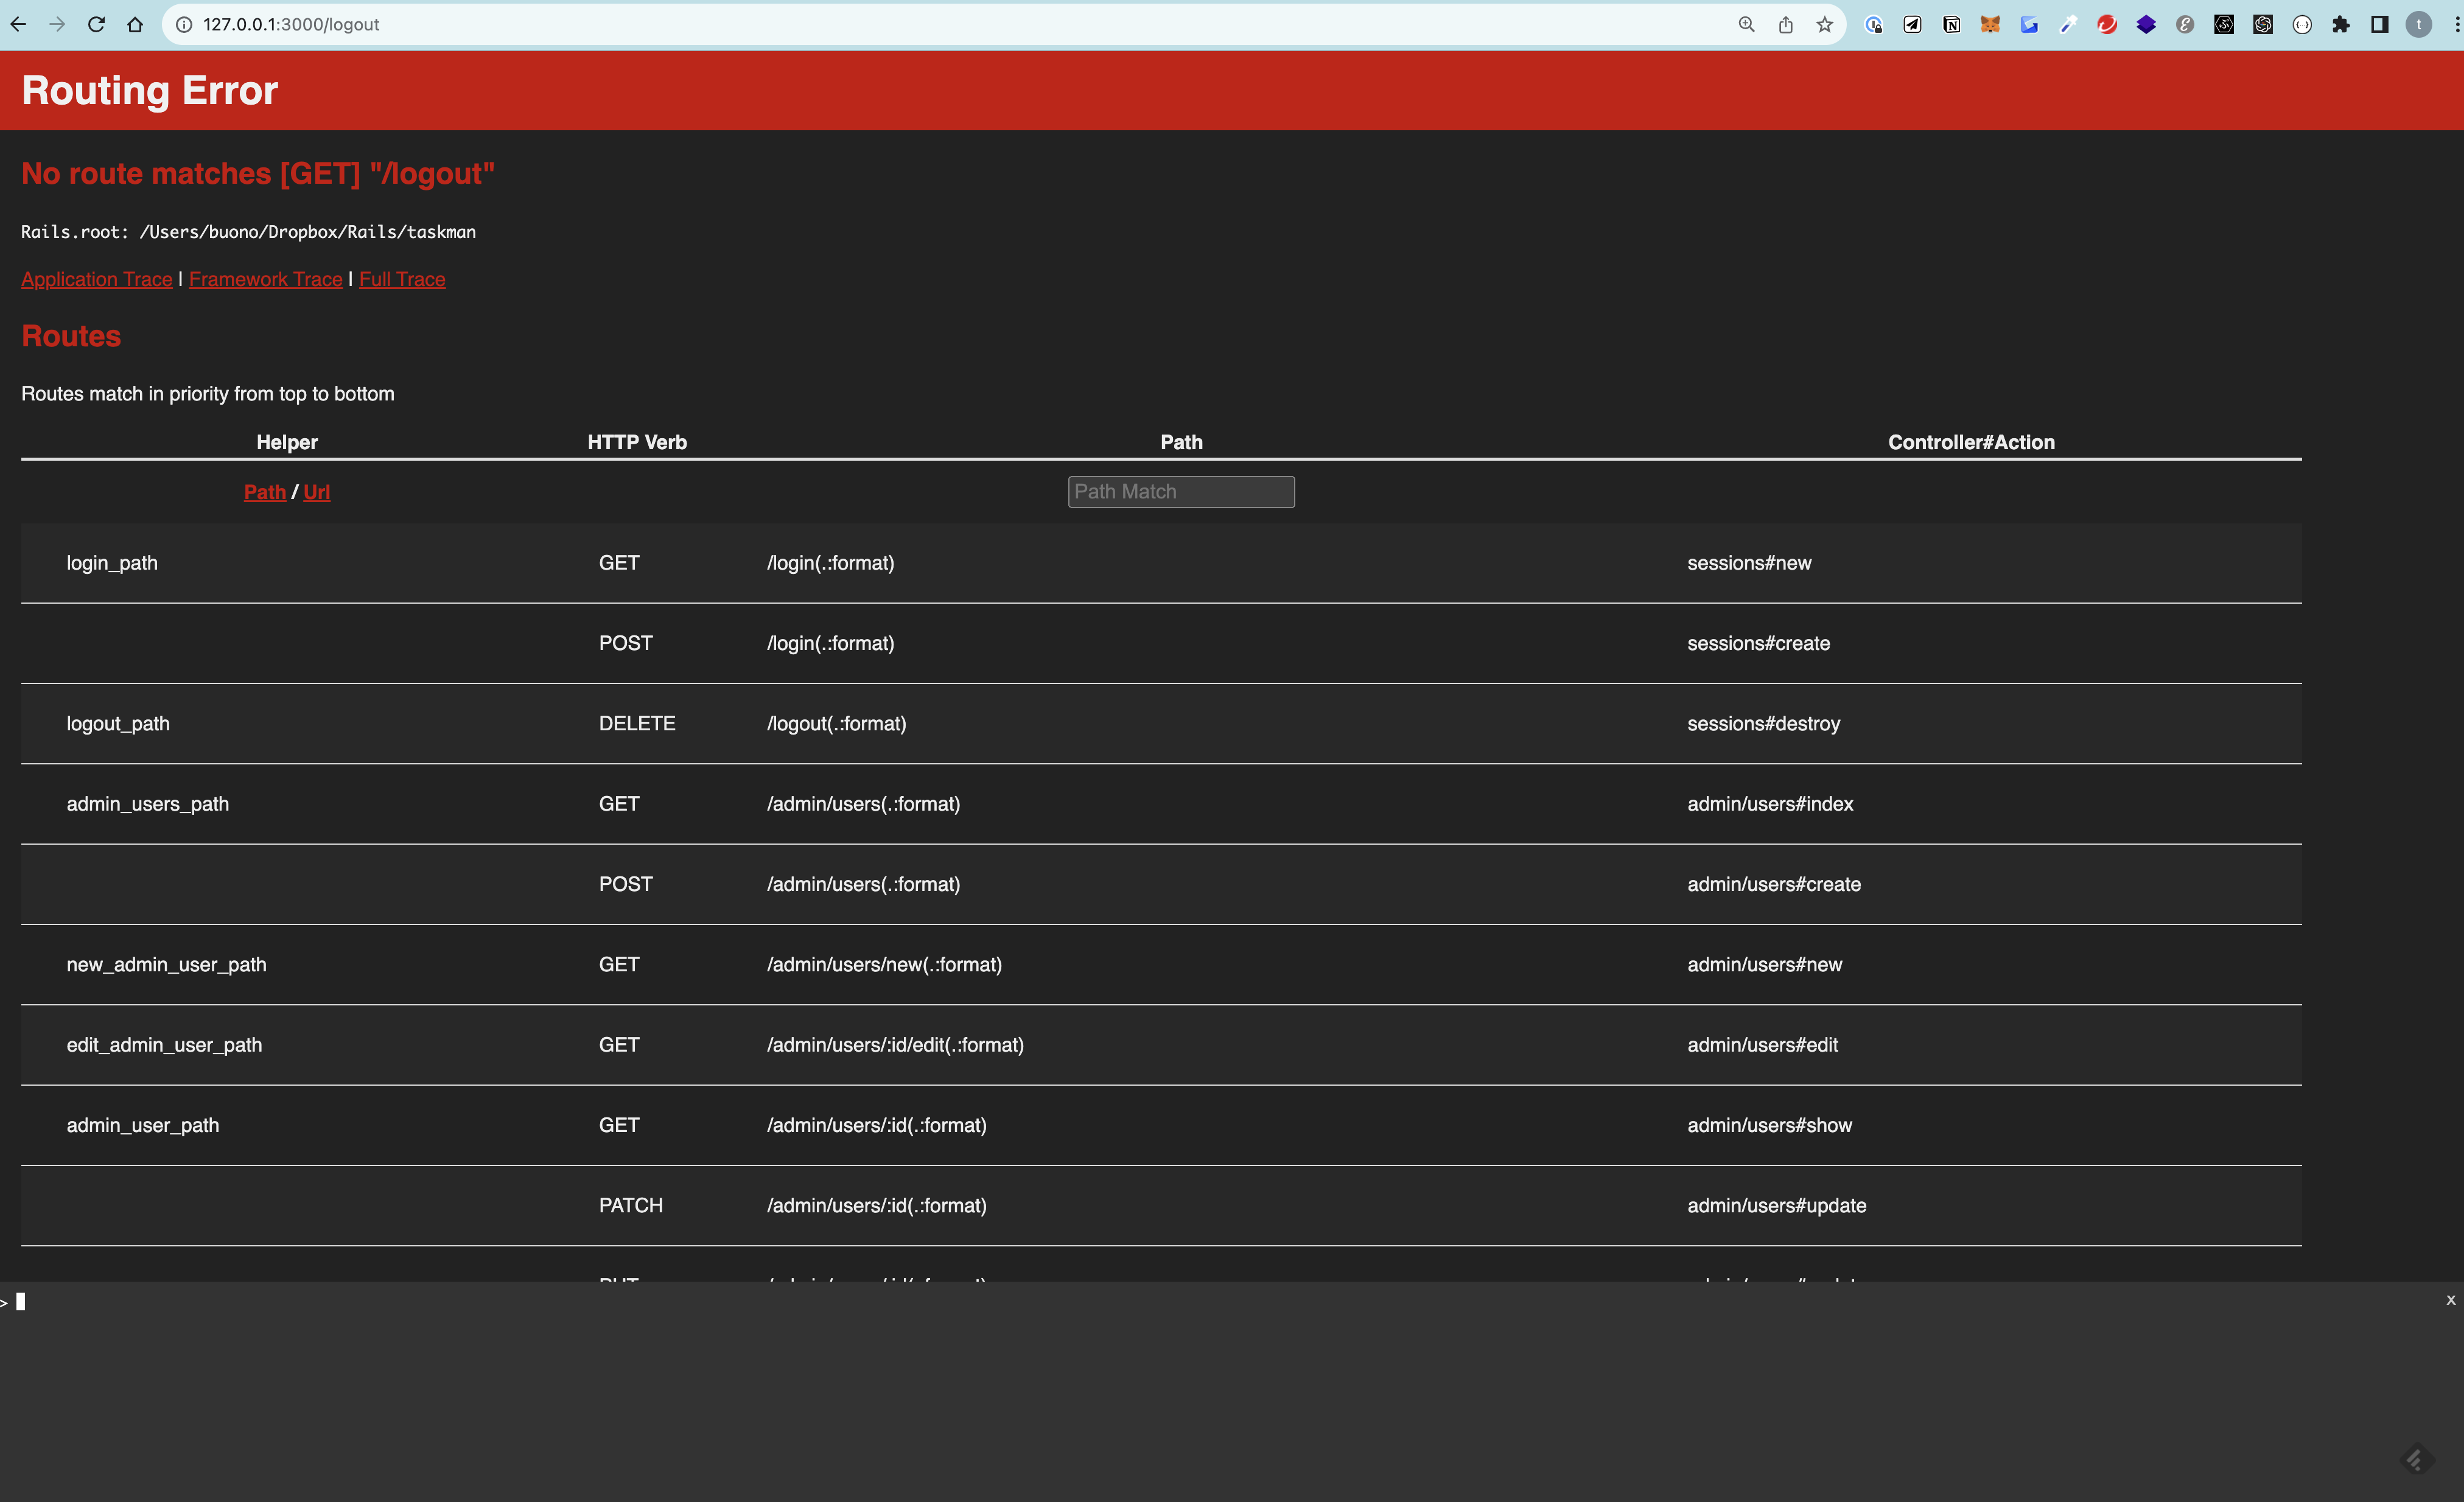
Task: Click the sessions#new action cell
Action: (1749, 563)
